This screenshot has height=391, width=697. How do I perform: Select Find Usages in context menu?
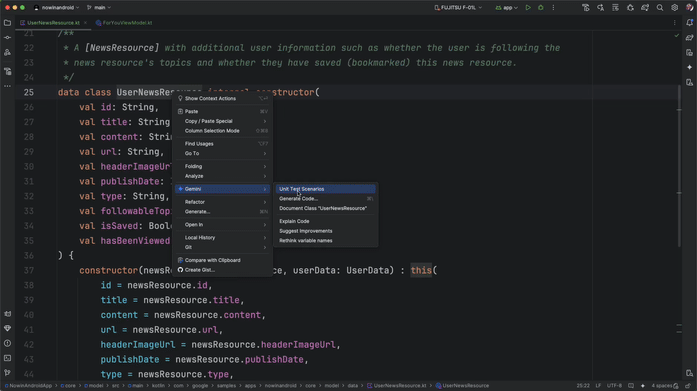pyautogui.click(x=223, y=144)
